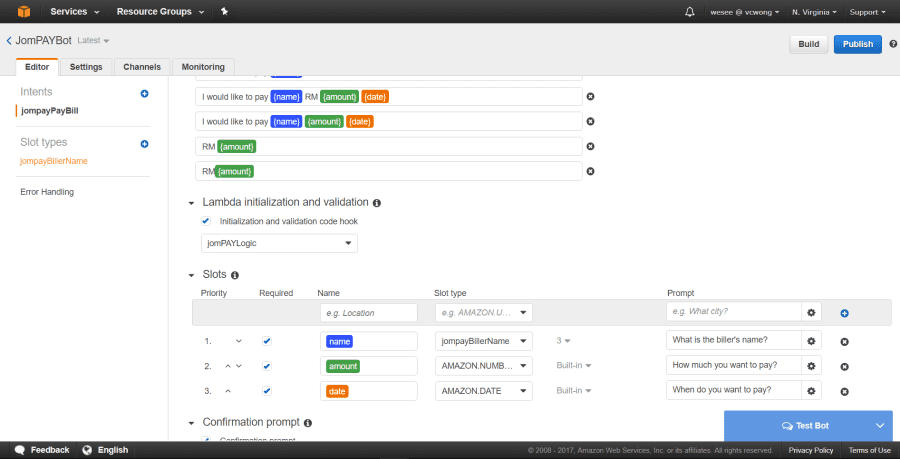The width and height of the screenshot is (900, 459).
Task: Add a new slot type with plus icon
Action: 145,144
